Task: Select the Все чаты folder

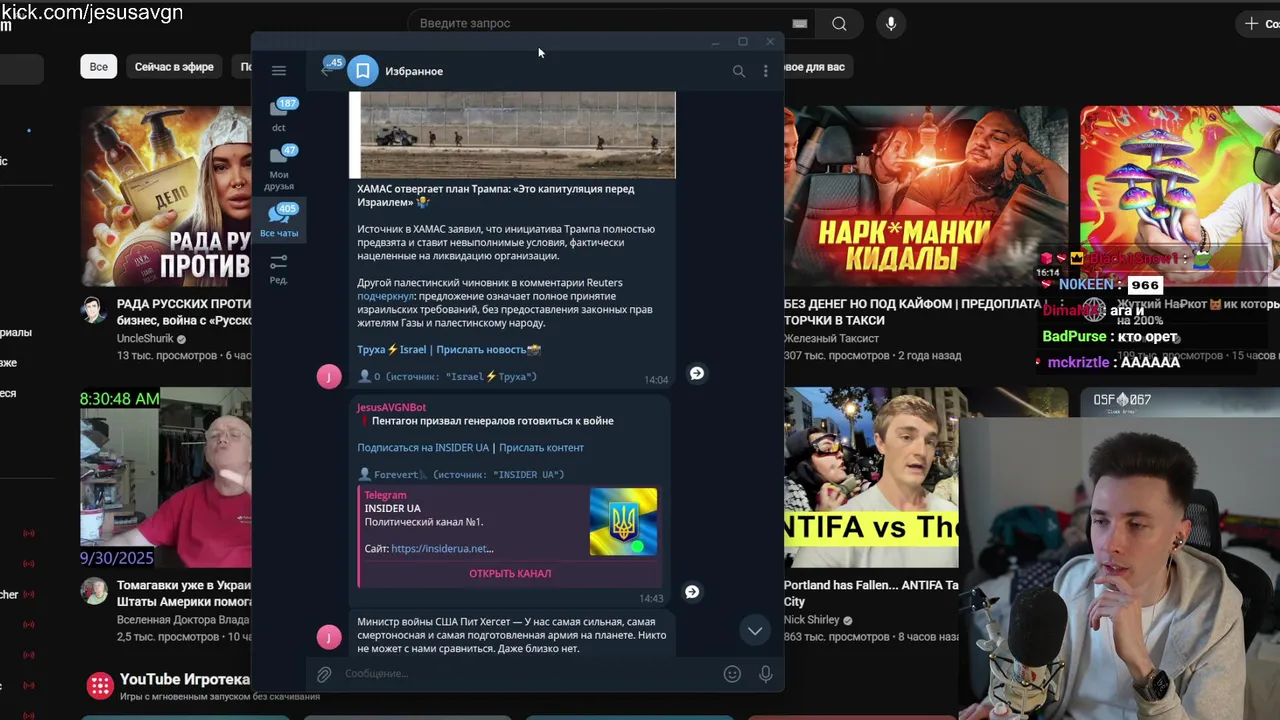Action: [x=279, y=221]
